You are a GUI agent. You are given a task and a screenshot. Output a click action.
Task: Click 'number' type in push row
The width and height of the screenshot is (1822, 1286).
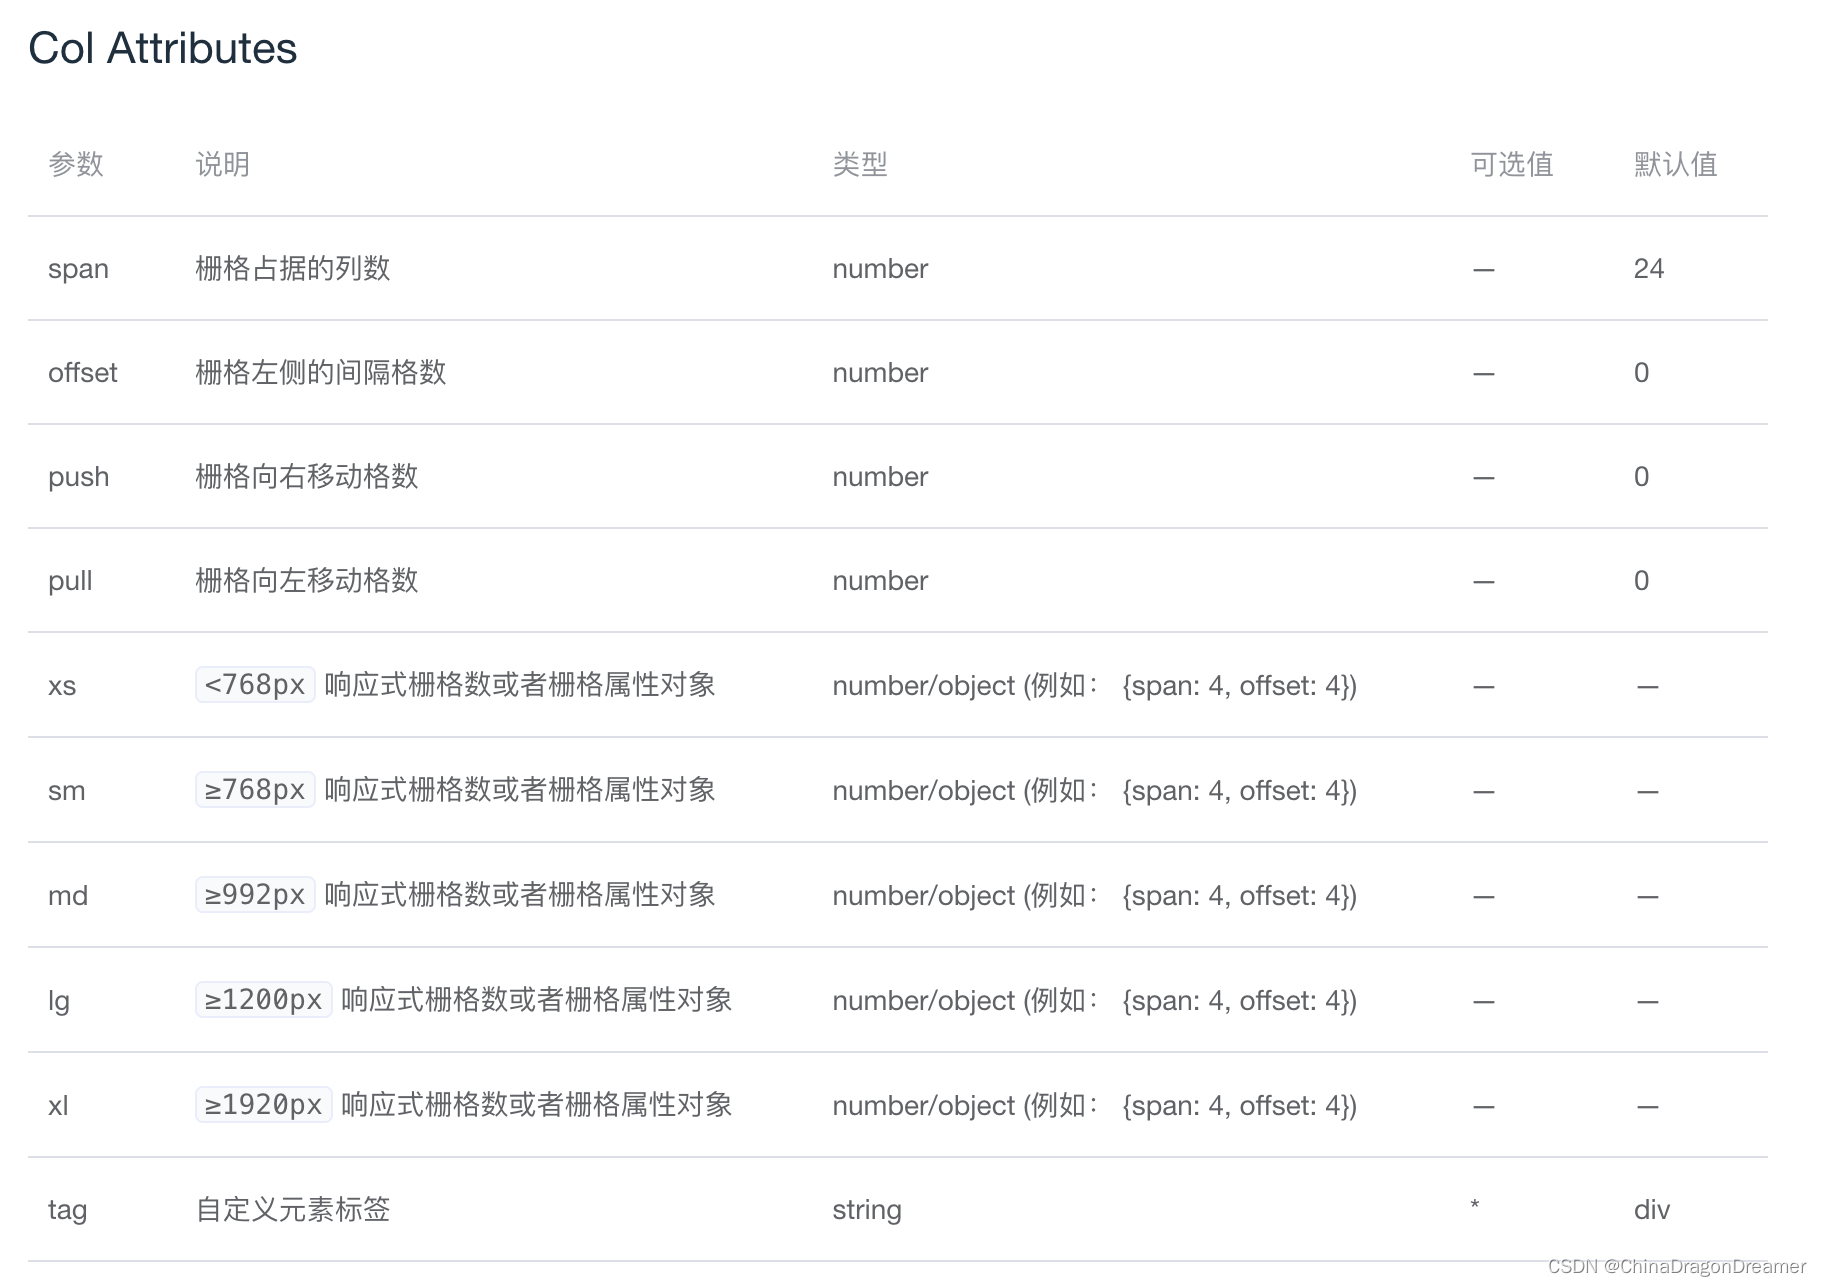coord(880,477)
